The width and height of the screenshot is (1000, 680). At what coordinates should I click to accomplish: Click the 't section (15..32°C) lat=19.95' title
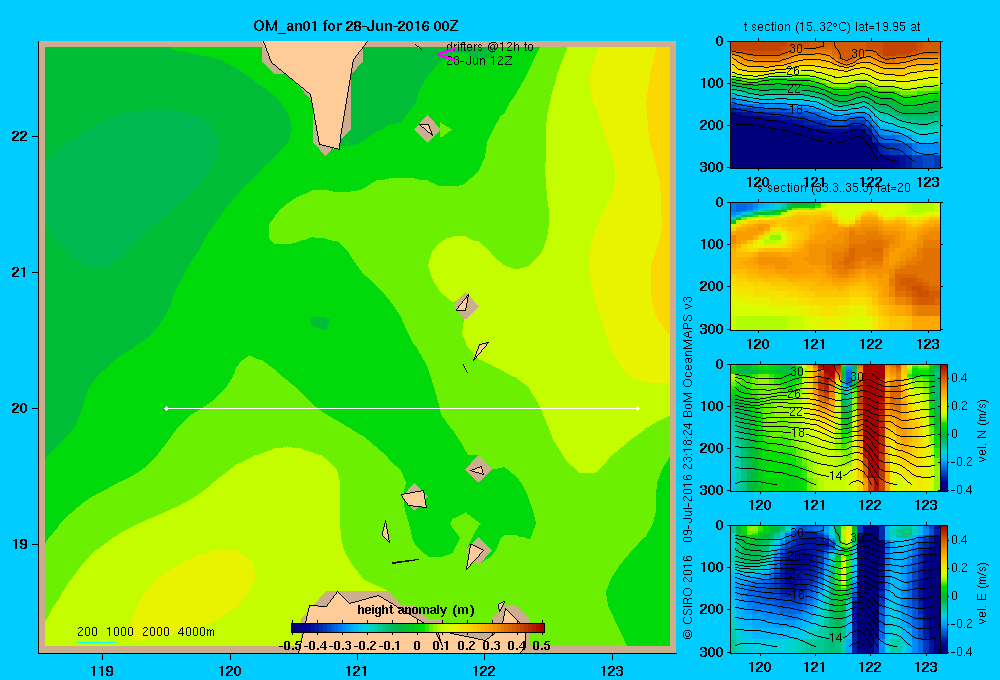[831, 27]
